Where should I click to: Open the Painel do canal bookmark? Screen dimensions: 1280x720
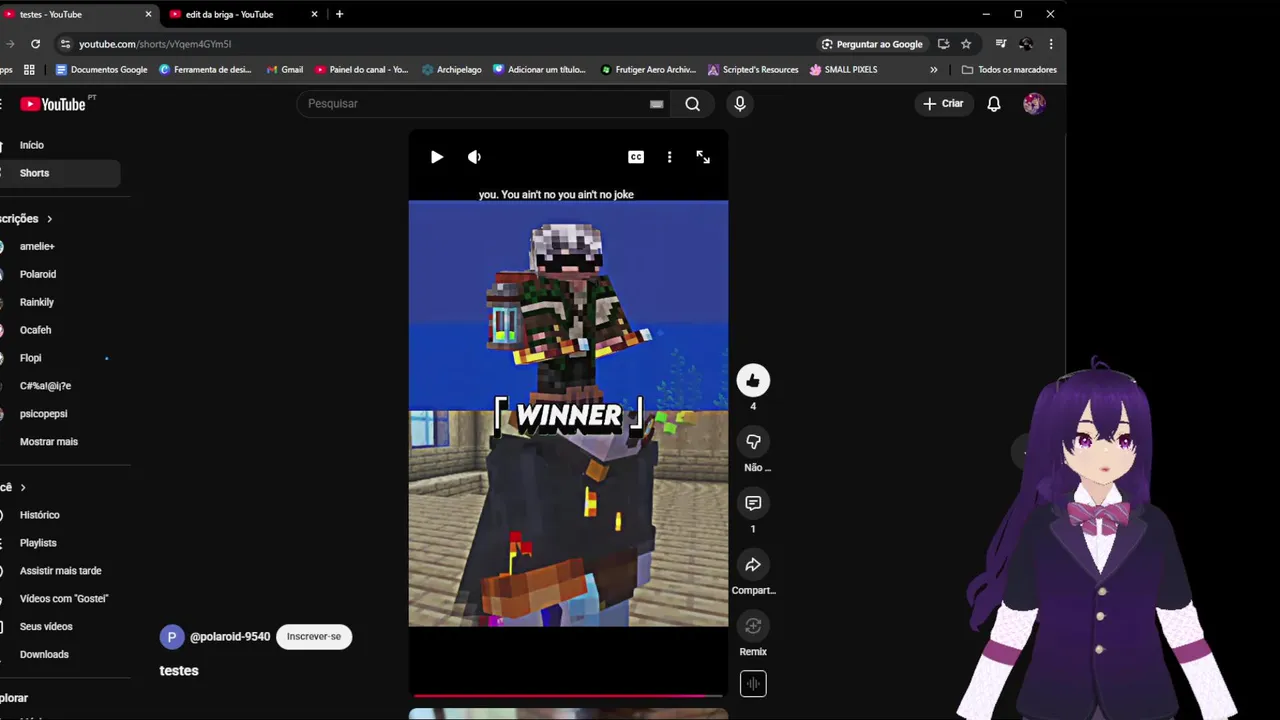362,70
